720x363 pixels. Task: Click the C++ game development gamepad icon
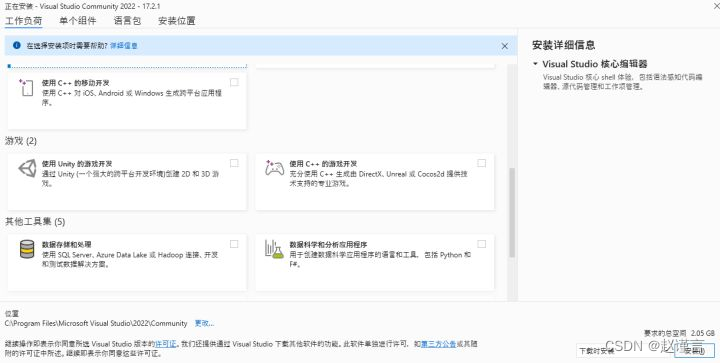click(274, 168)
